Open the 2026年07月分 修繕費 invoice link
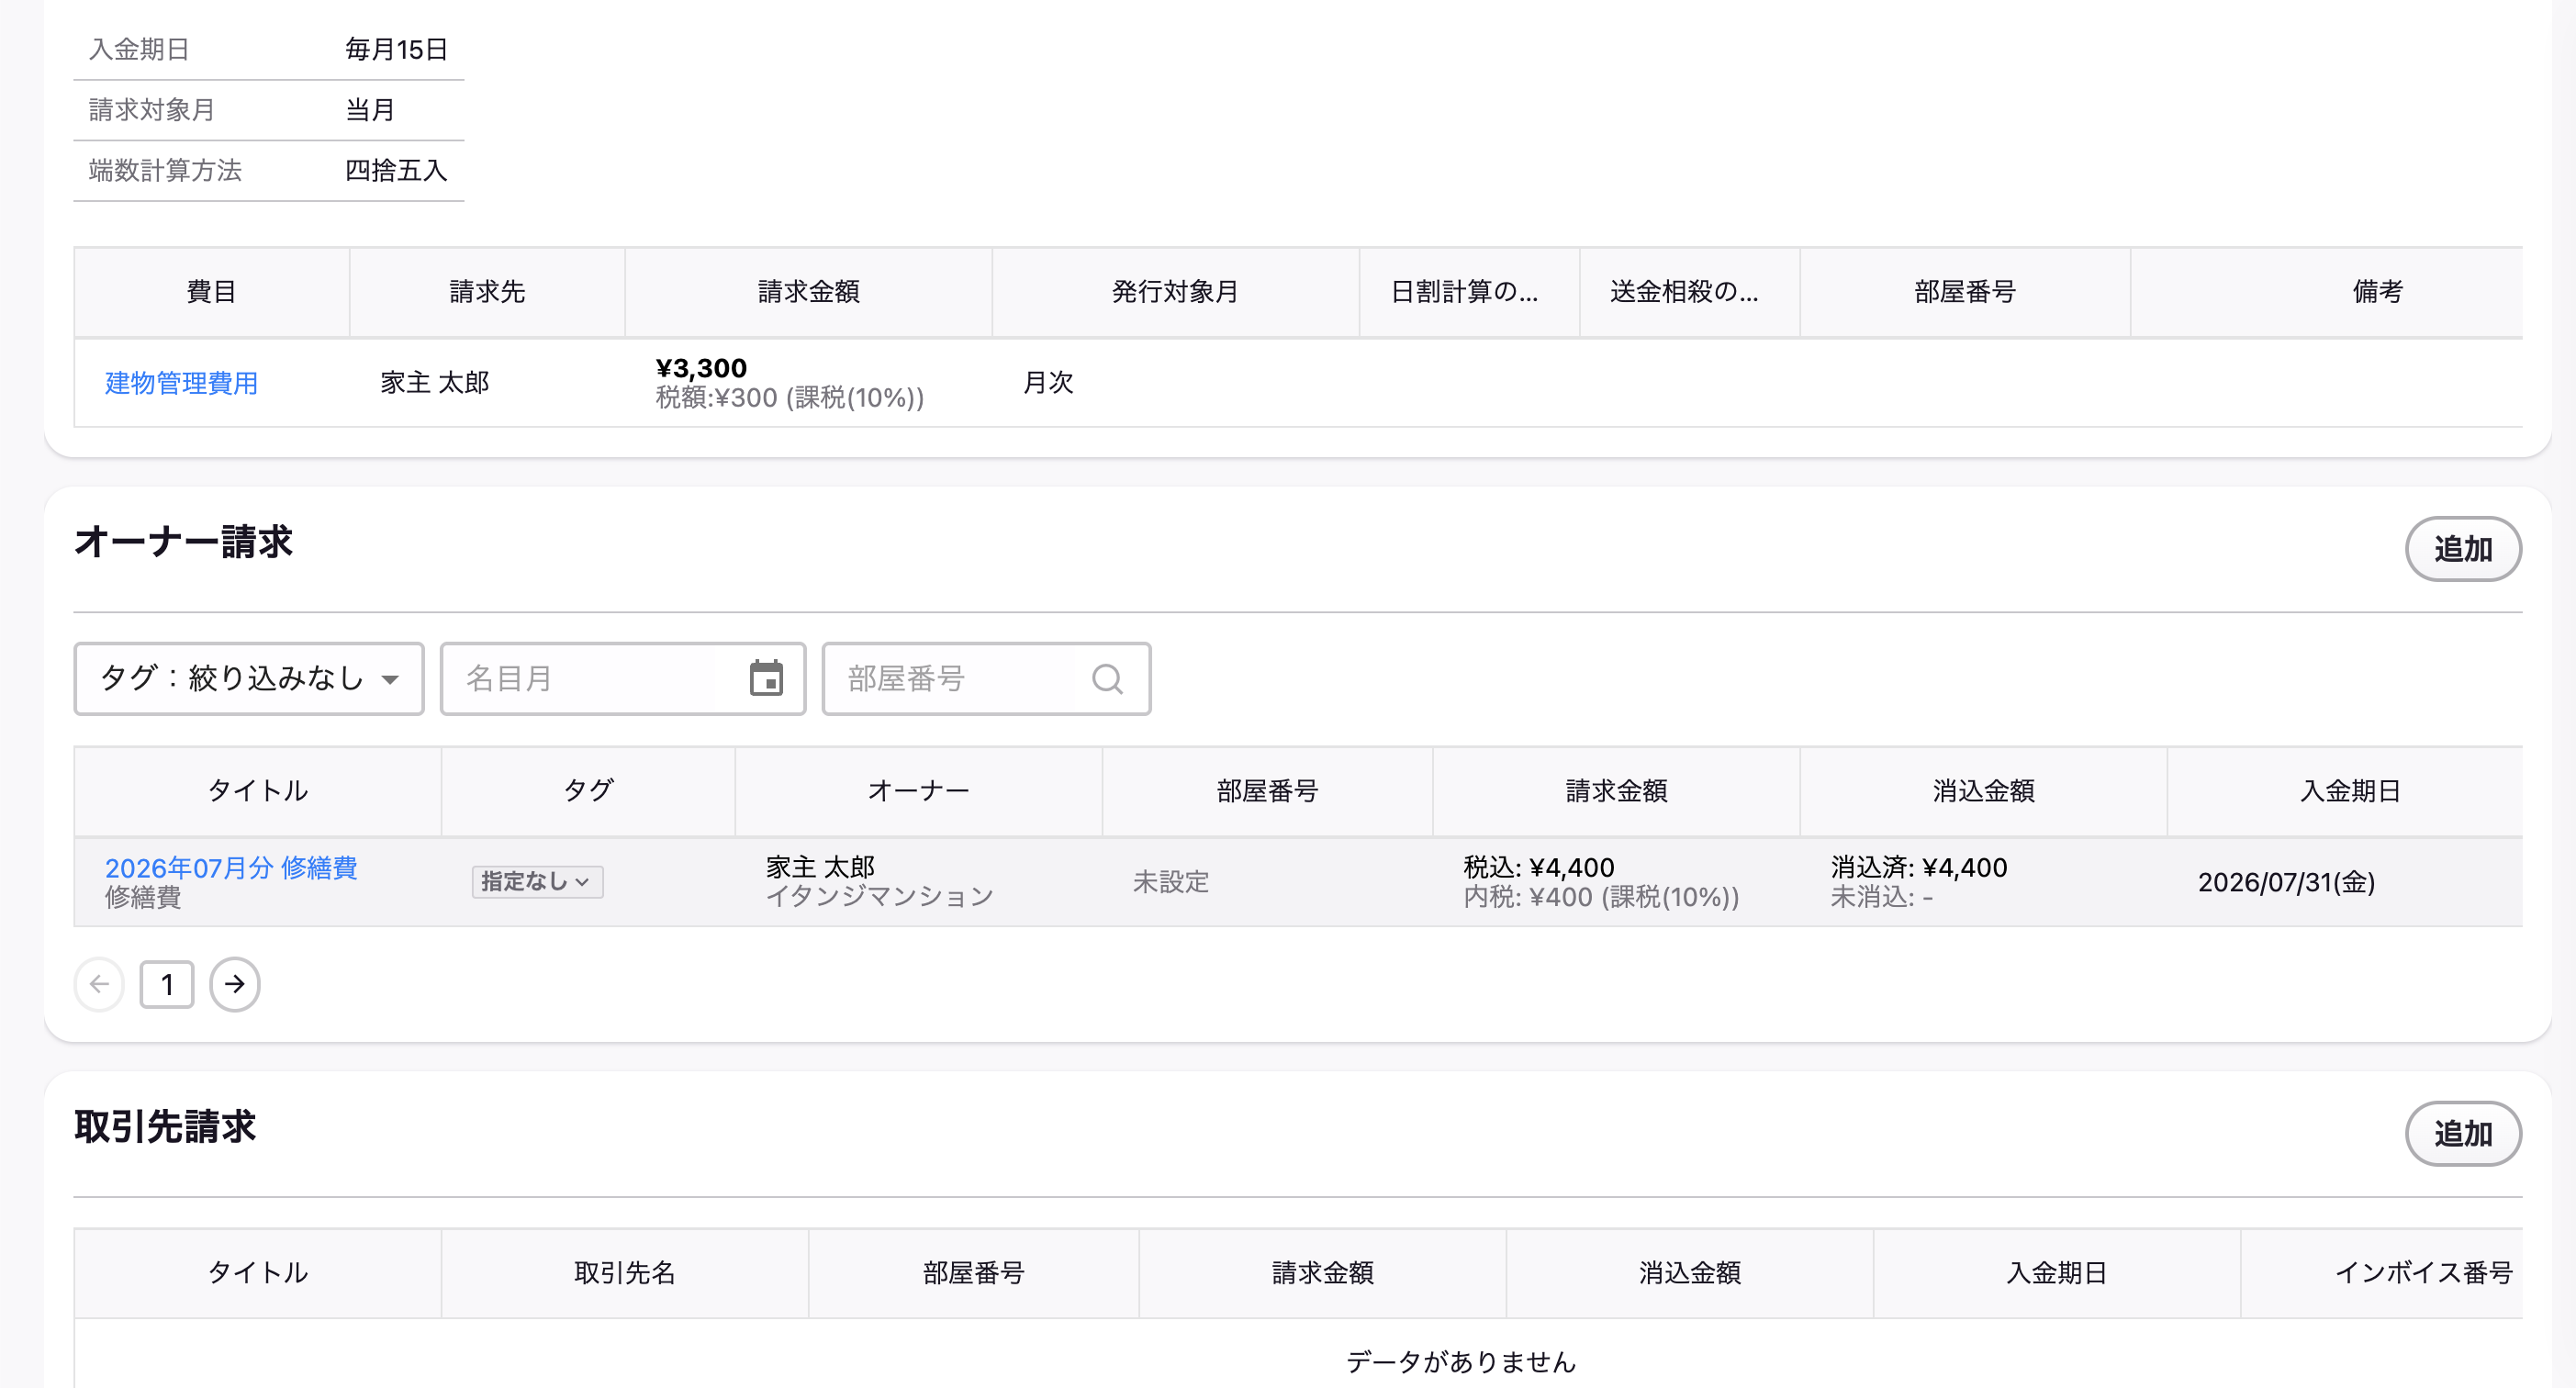 click(231, 867)
